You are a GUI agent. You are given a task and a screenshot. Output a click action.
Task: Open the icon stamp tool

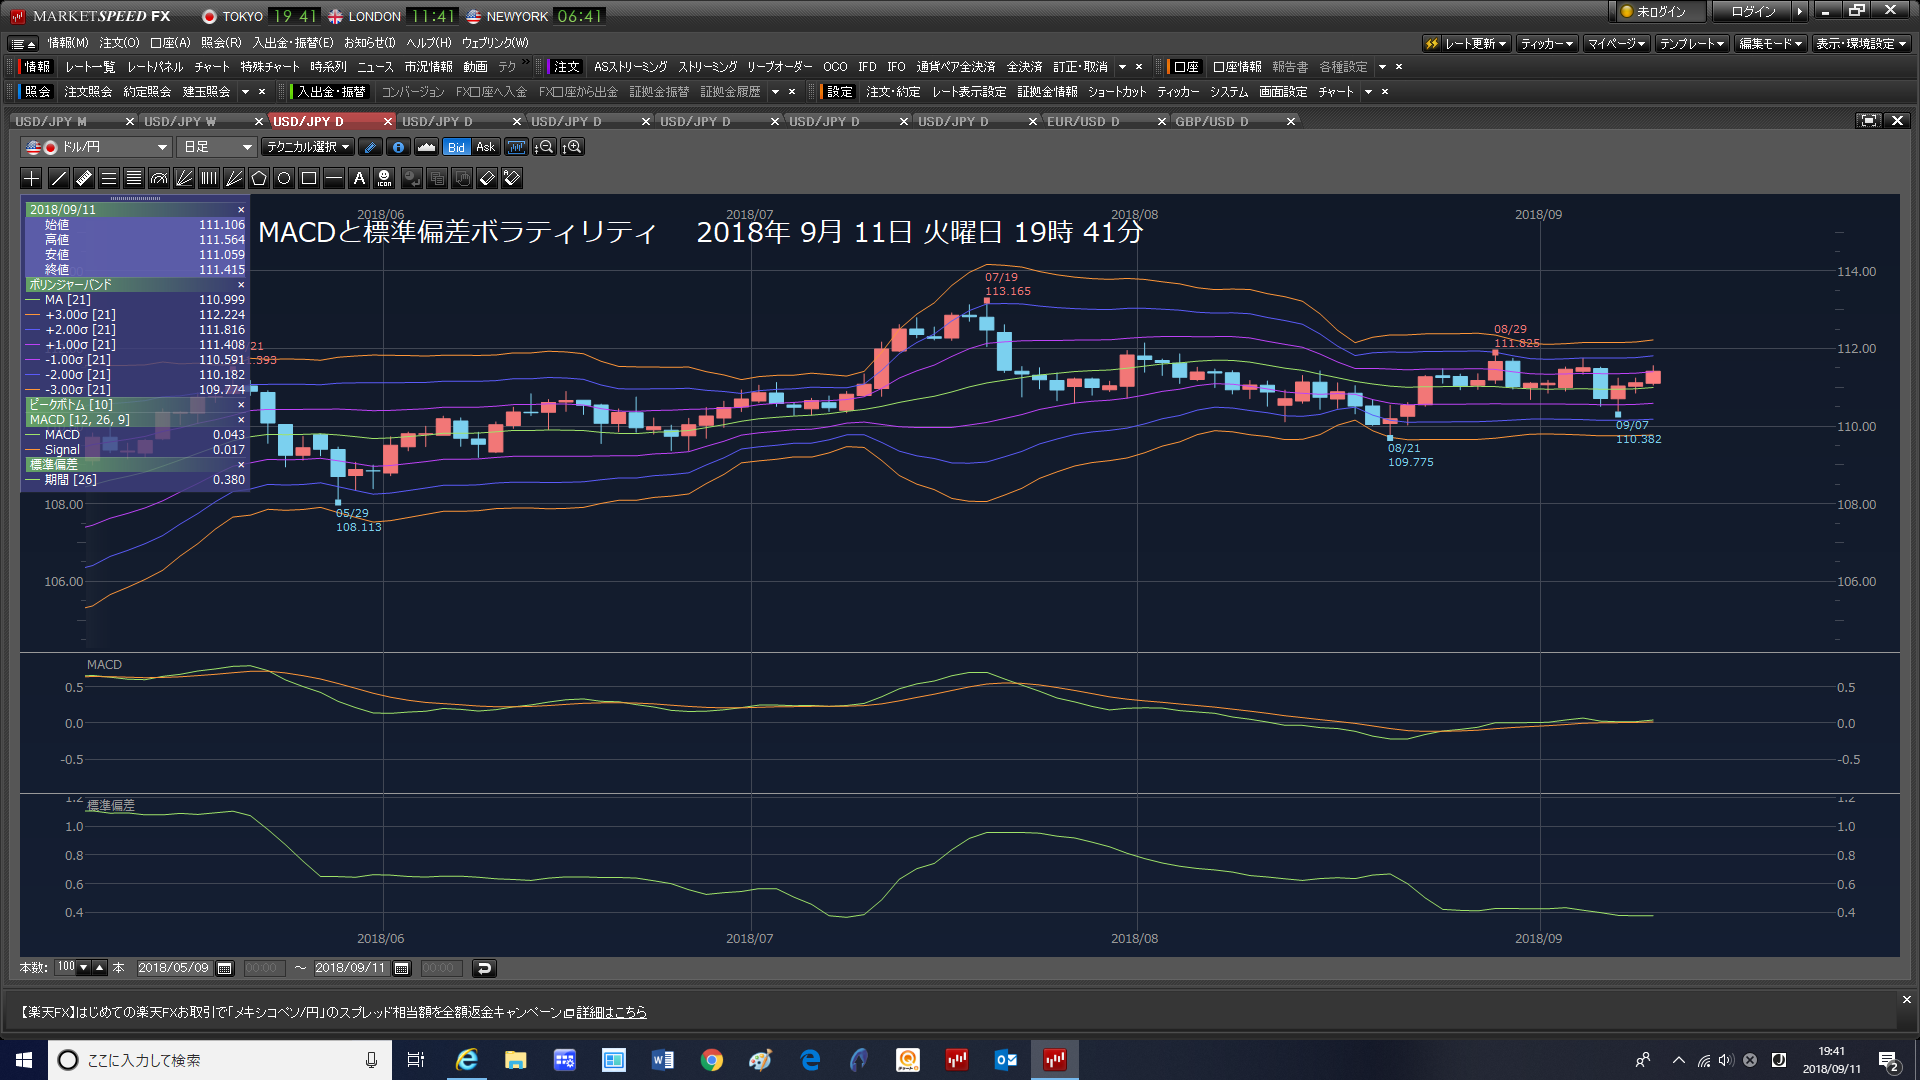coord(385,178)
